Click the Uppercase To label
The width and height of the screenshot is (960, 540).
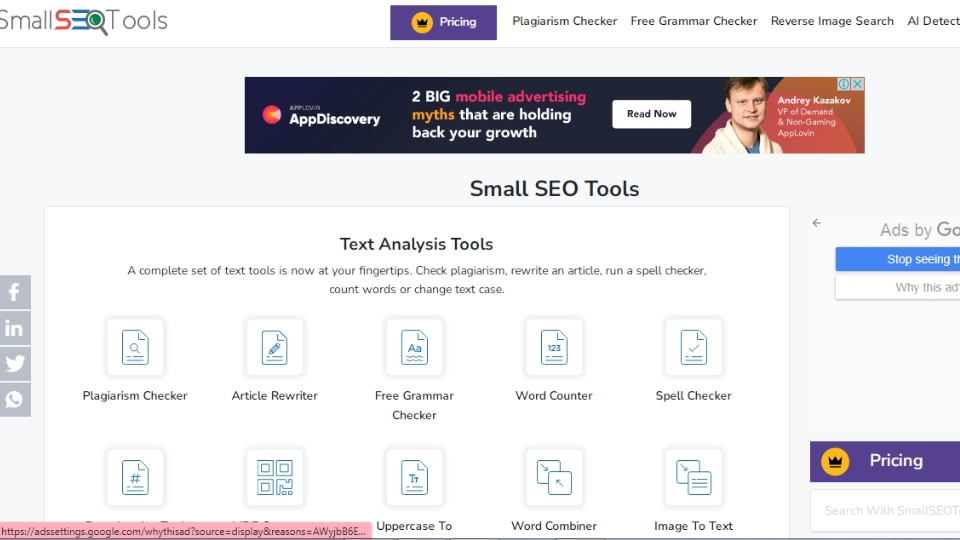(x=414, y=526)
